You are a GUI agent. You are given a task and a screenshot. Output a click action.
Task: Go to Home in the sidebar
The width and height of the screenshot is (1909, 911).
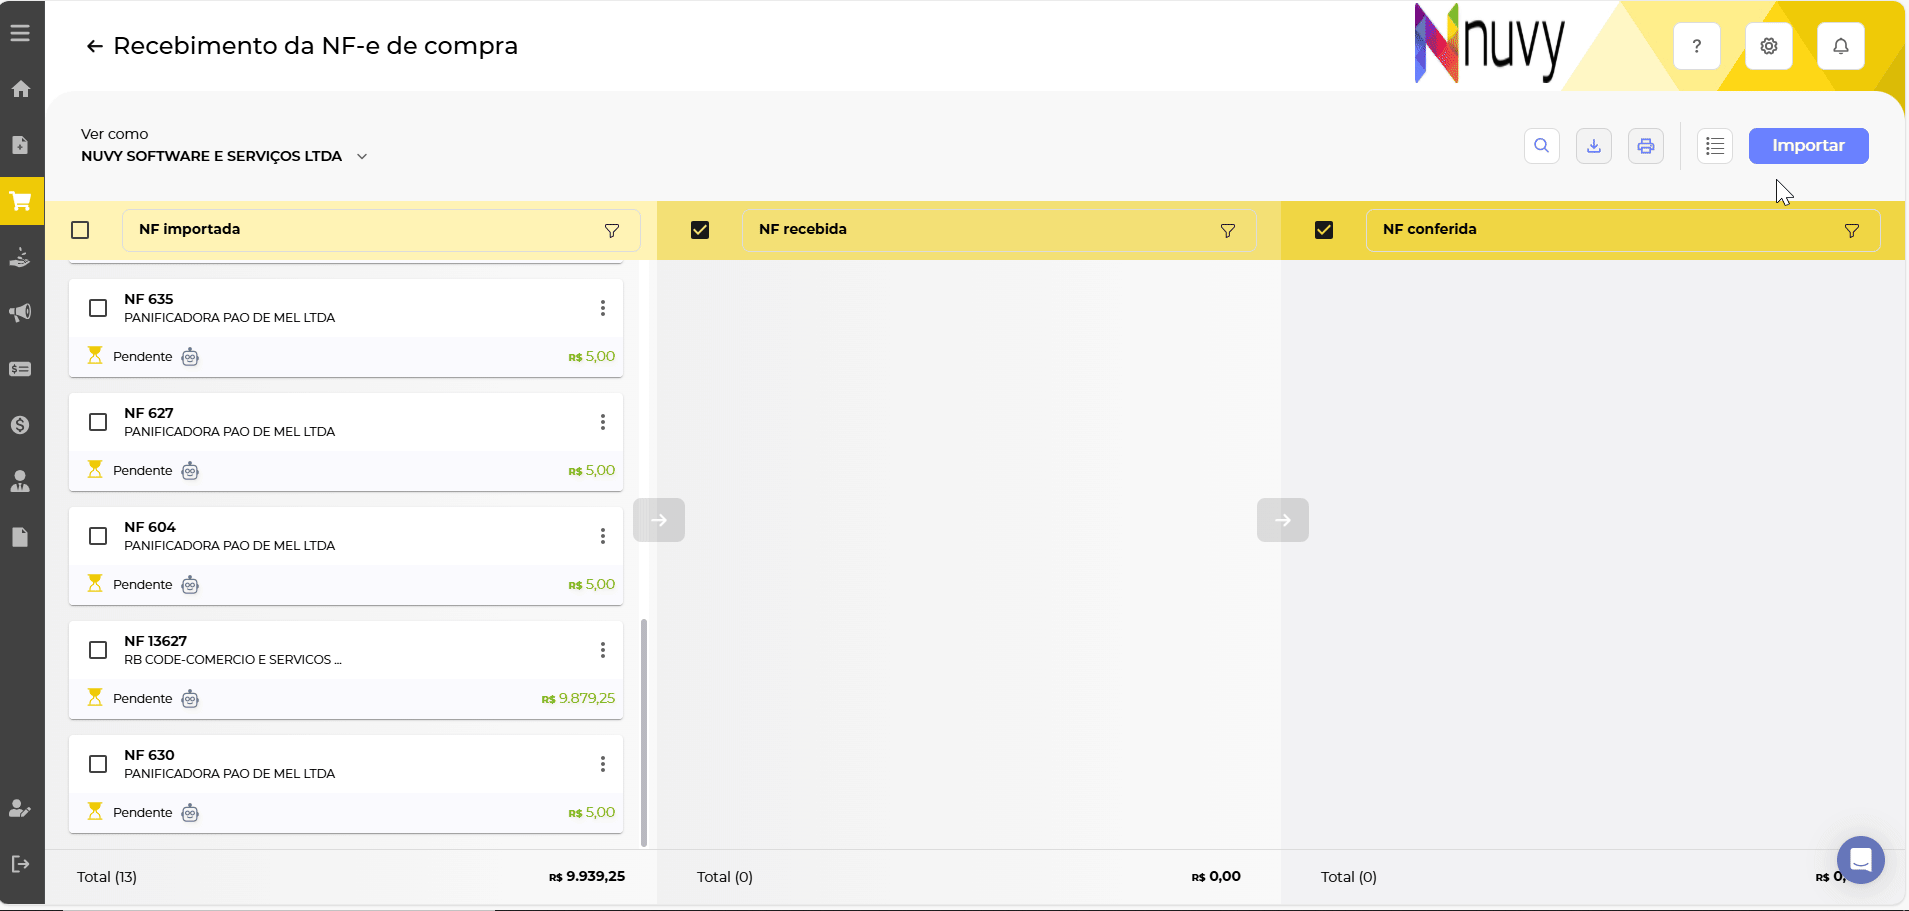coord(20,89)
